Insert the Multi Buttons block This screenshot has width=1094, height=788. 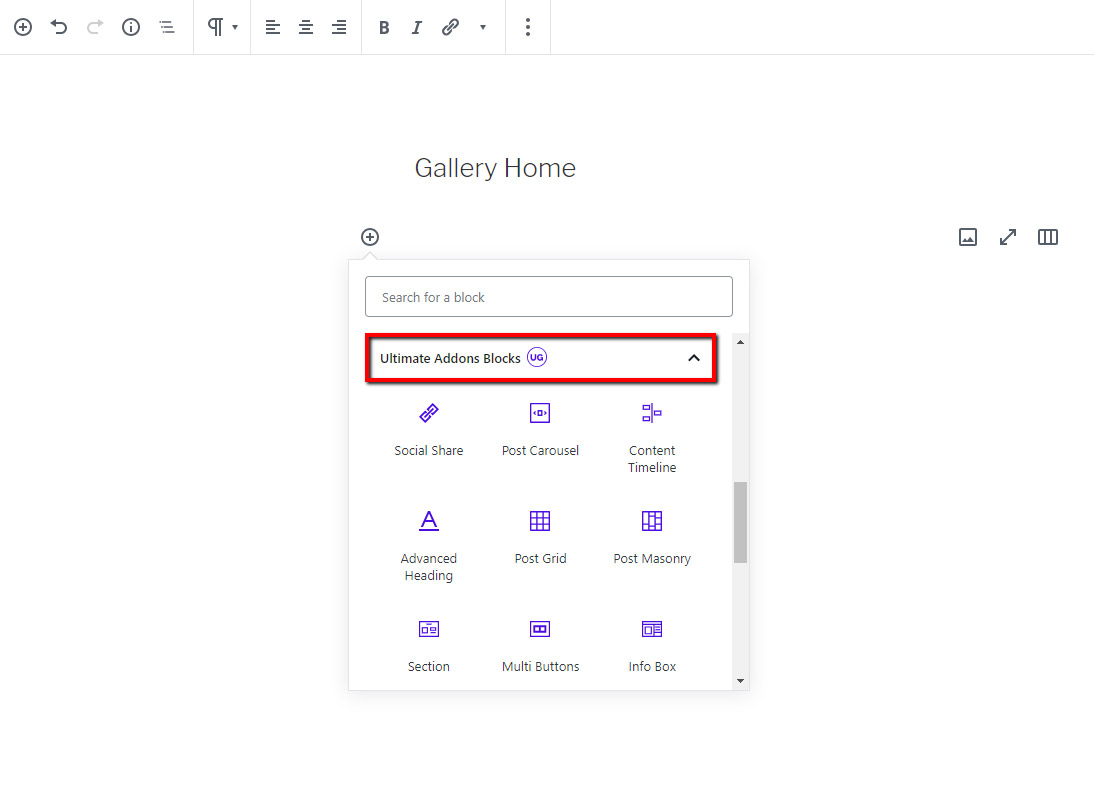click(540, 646)
